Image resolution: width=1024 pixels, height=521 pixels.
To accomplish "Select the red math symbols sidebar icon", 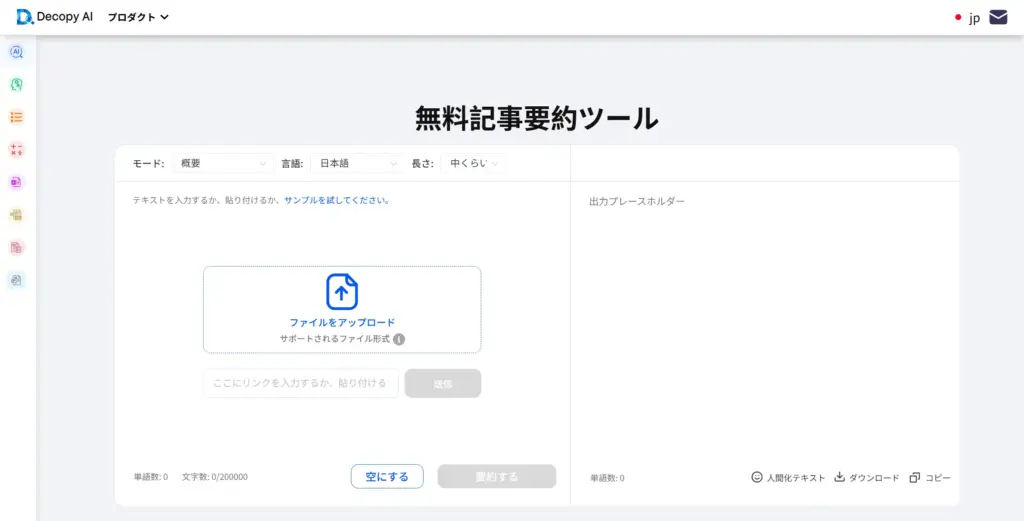I will pos(16,150).
